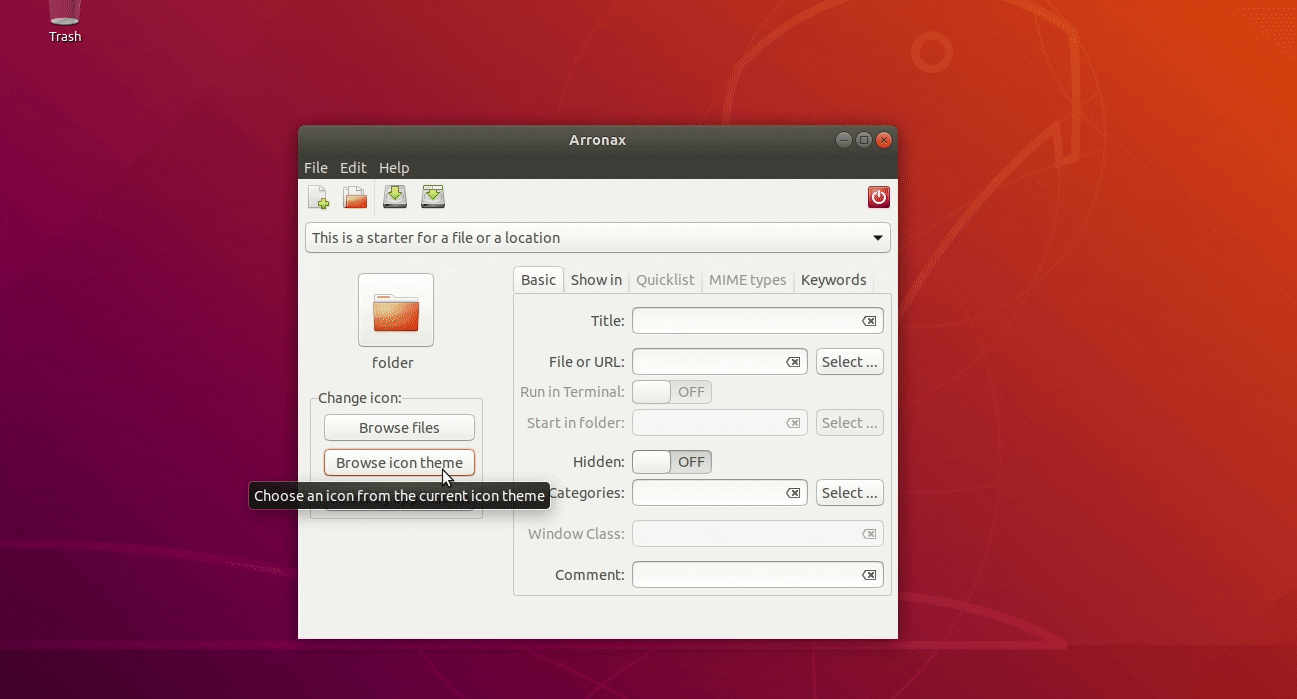This screenshot has height=699, width=1297.
Task: Click the clear icon in the Comment field
Action: pos(869,575)
